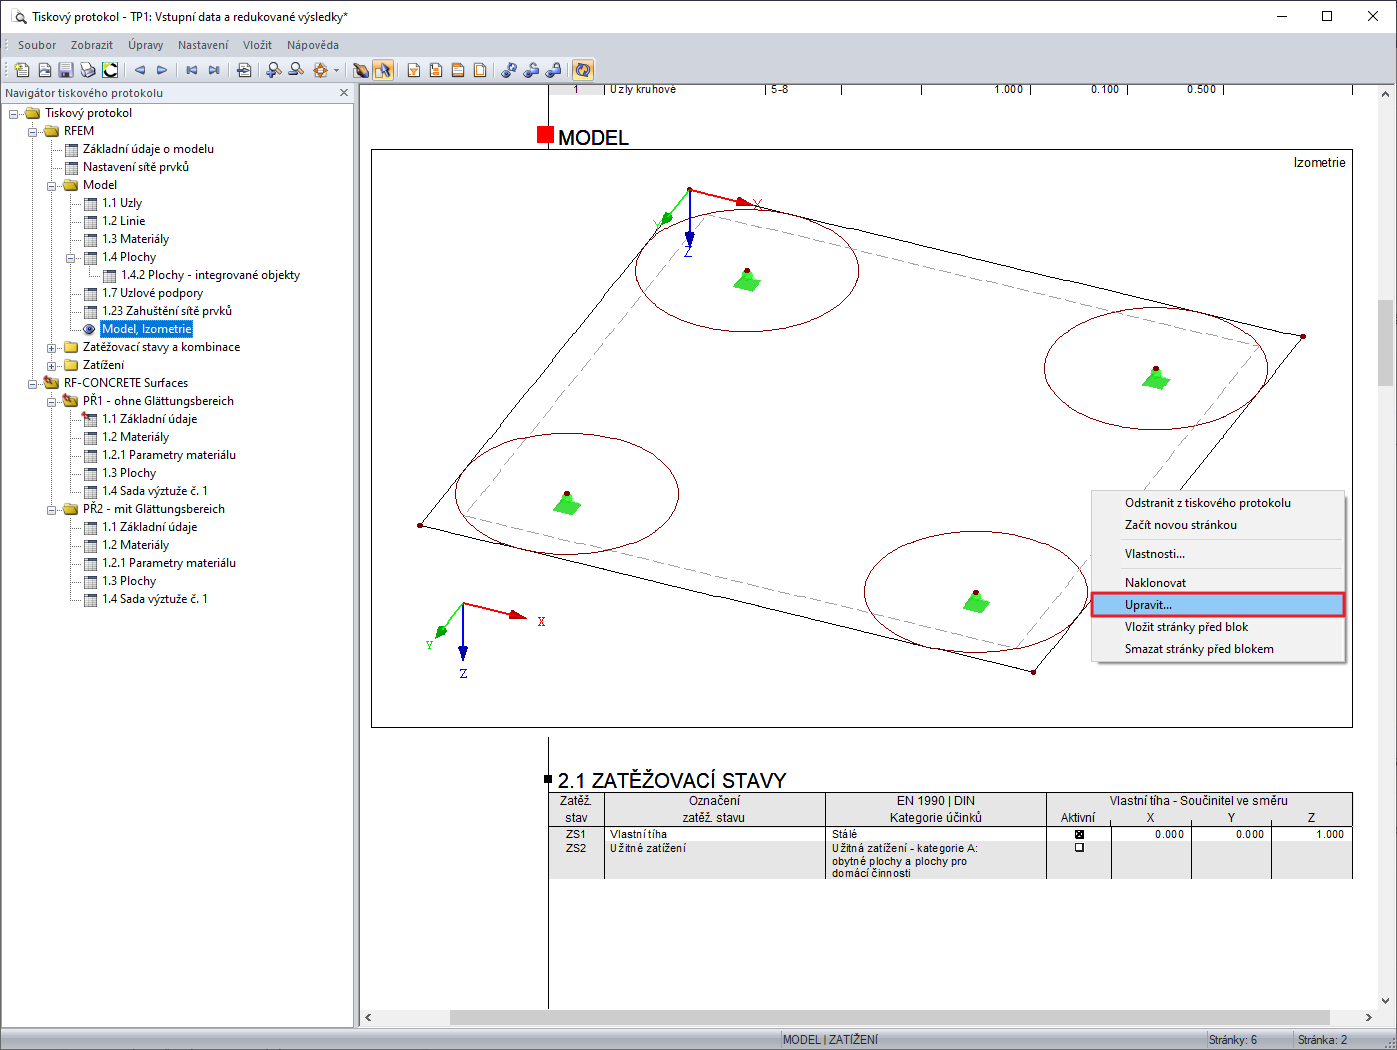The image size is (1397, 1050).
Task: Choose Vložit stránky před blok
Action: 1218,627
